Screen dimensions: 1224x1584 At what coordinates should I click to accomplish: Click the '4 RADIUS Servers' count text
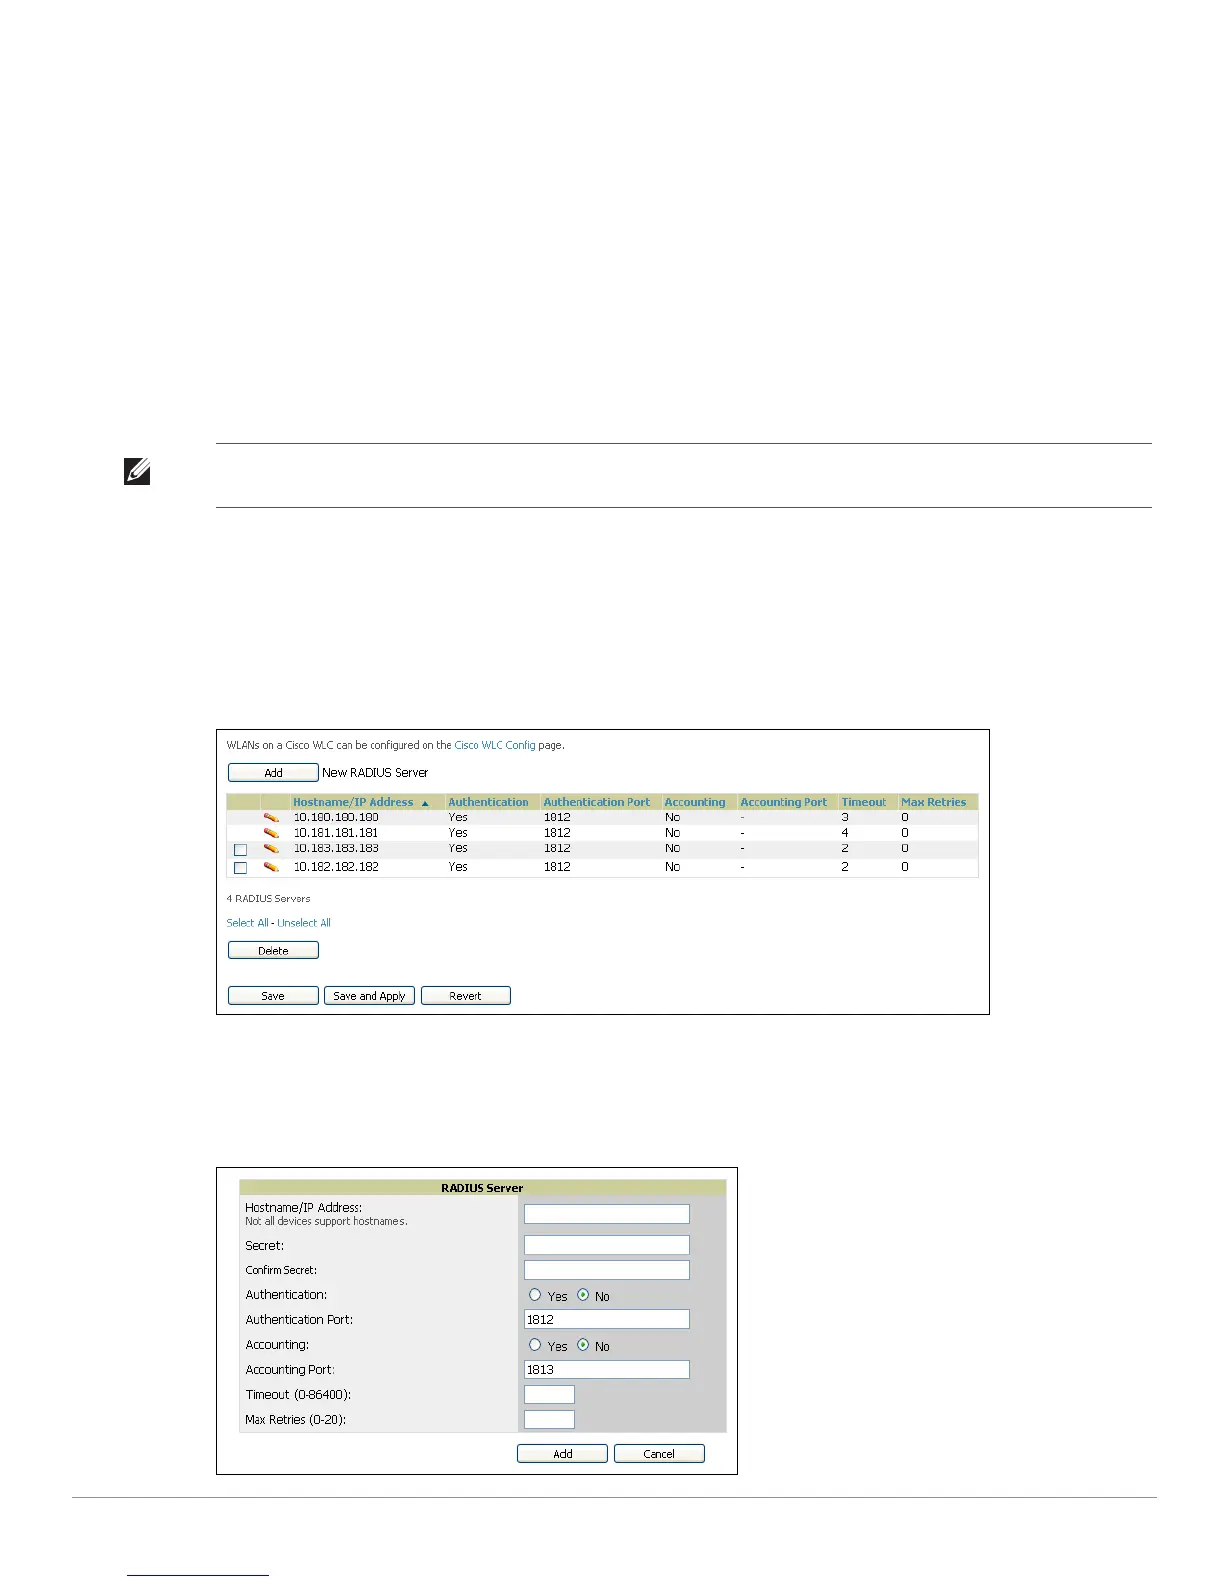point(268,898)
